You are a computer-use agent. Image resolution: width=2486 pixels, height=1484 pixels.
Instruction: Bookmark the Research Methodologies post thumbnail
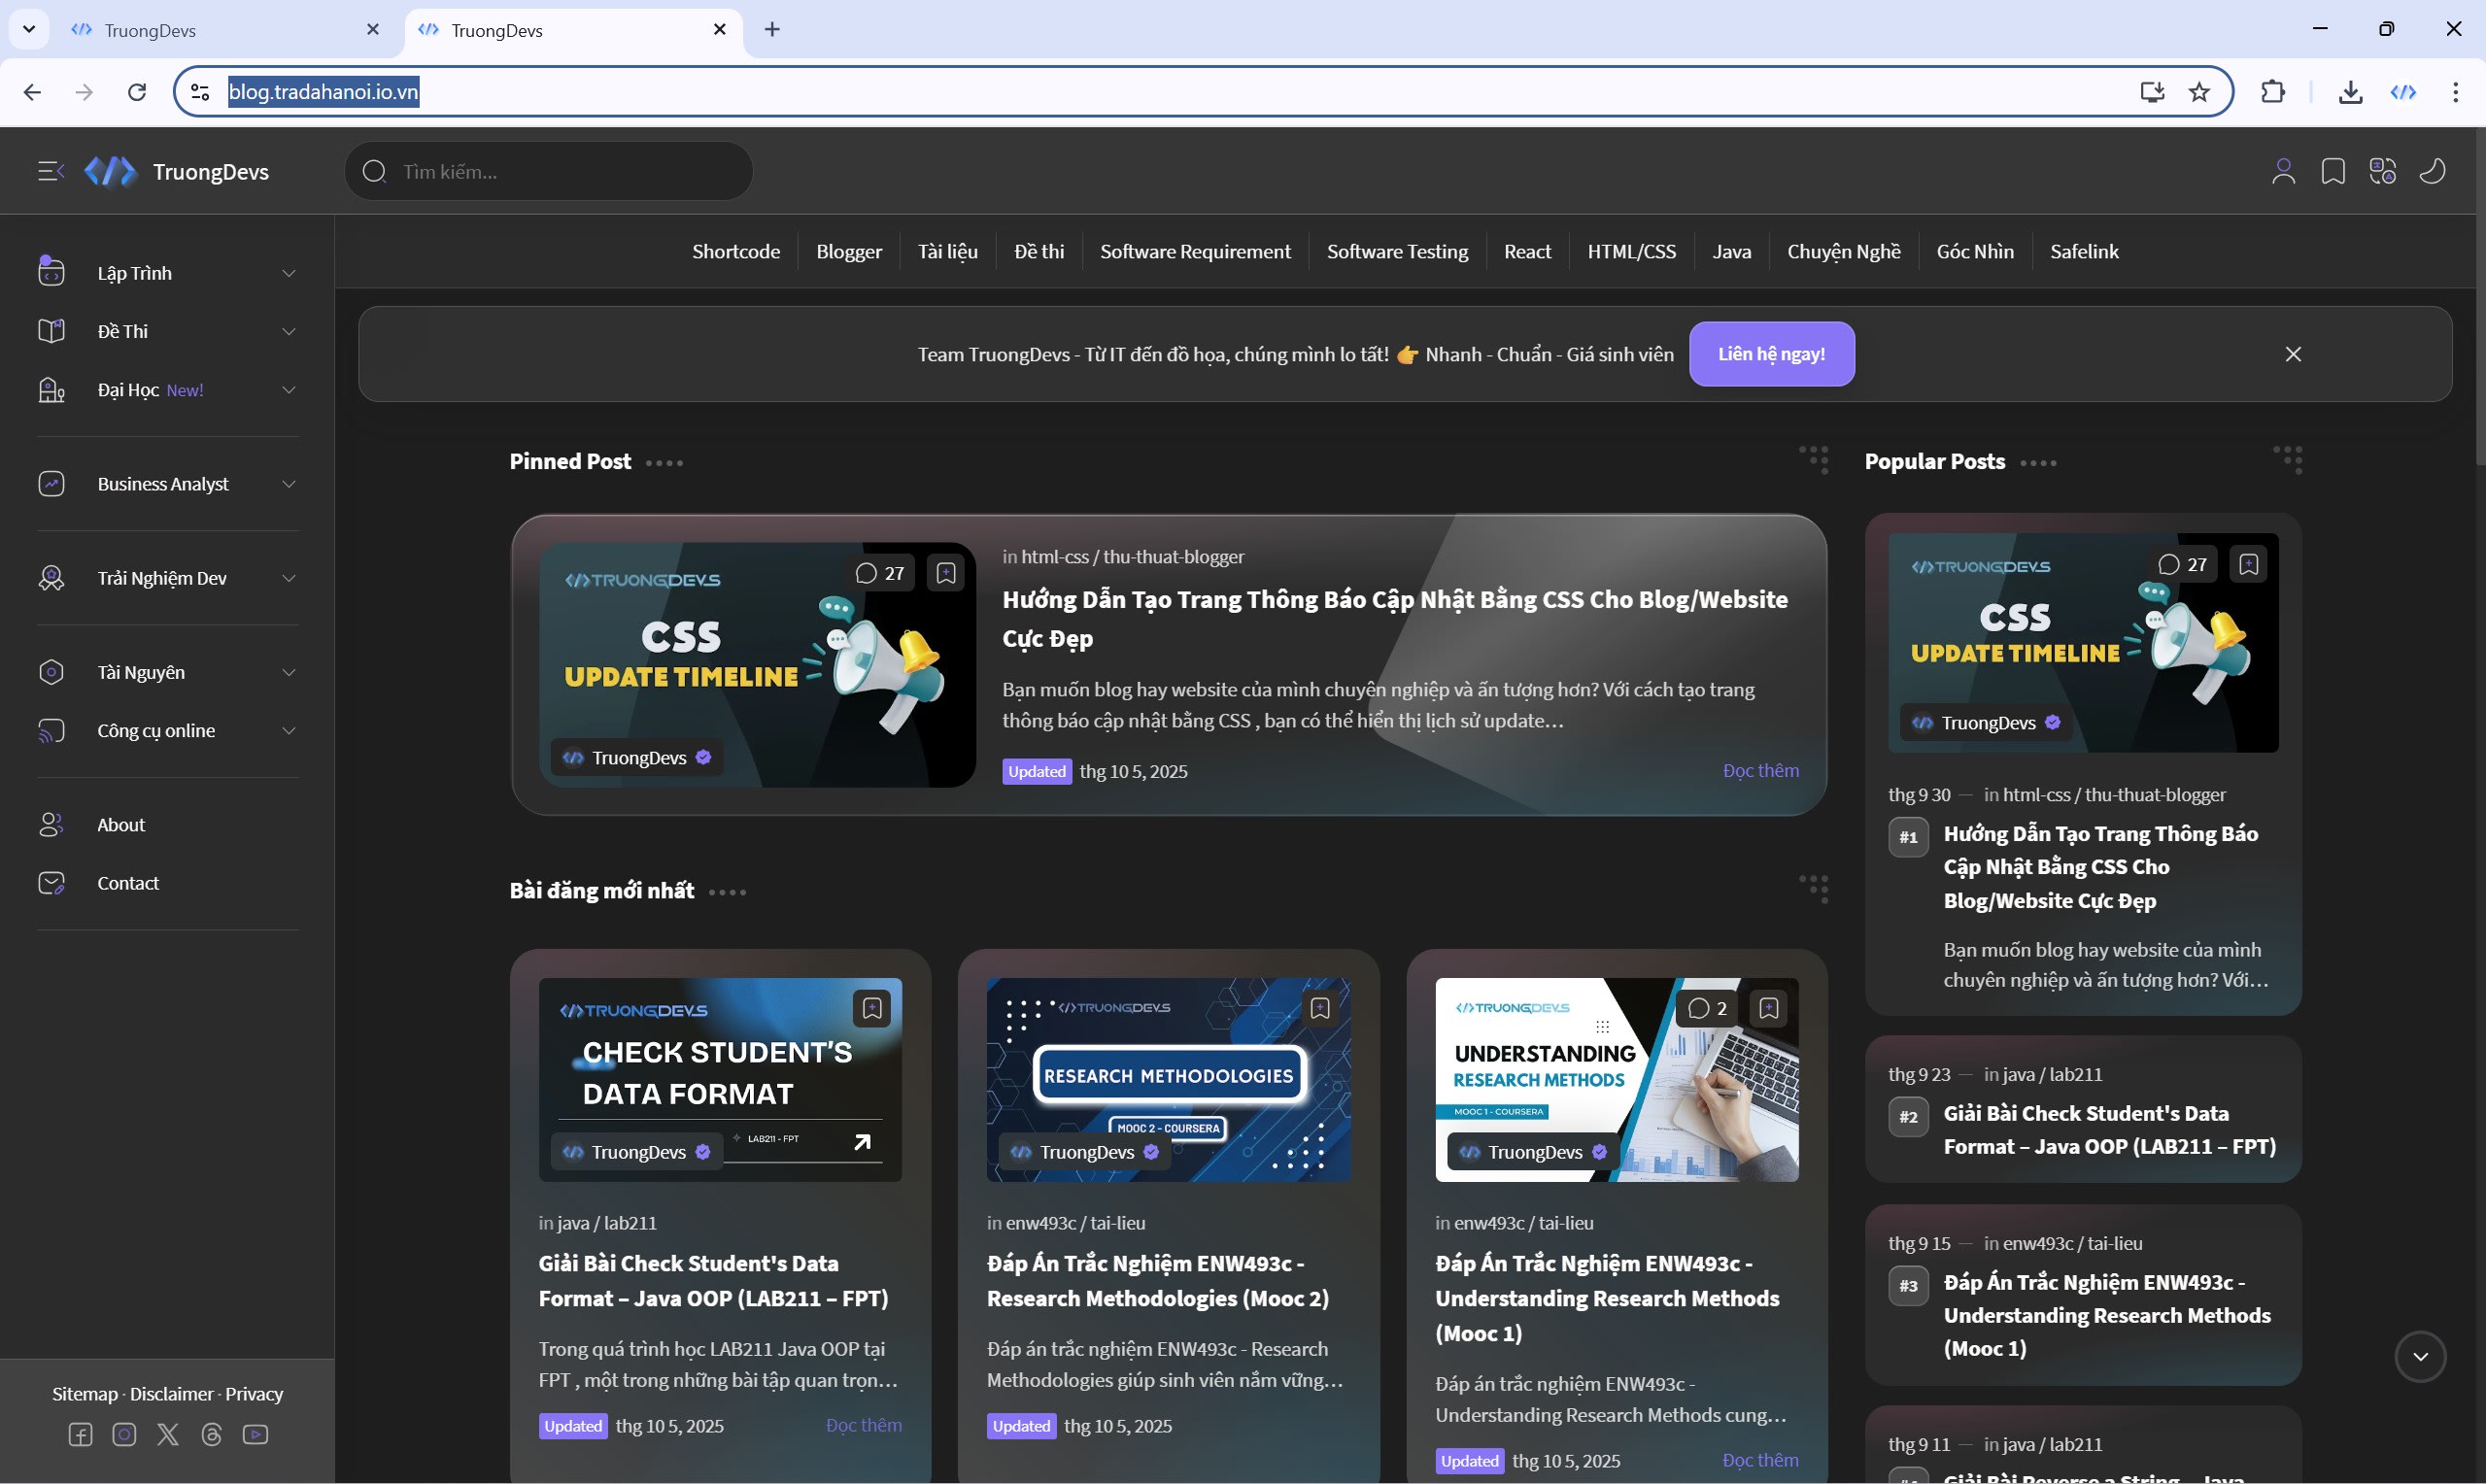tap(1320, 1008)
